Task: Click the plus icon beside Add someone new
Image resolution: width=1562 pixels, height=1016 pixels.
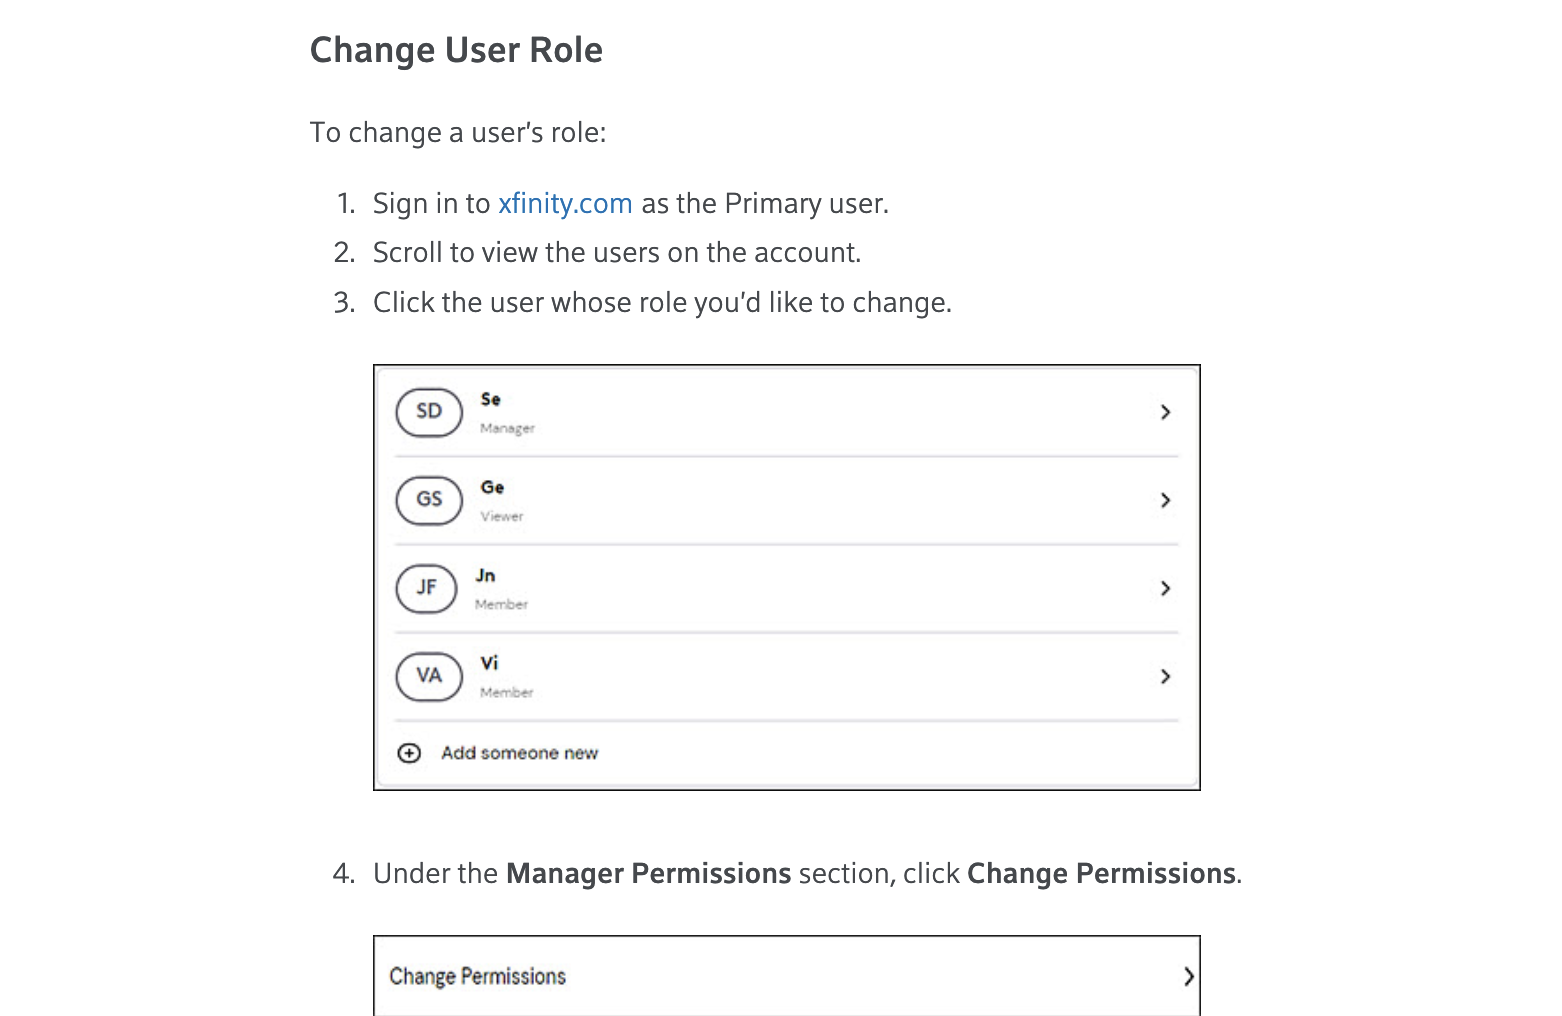Action: [x=409, y=752]
